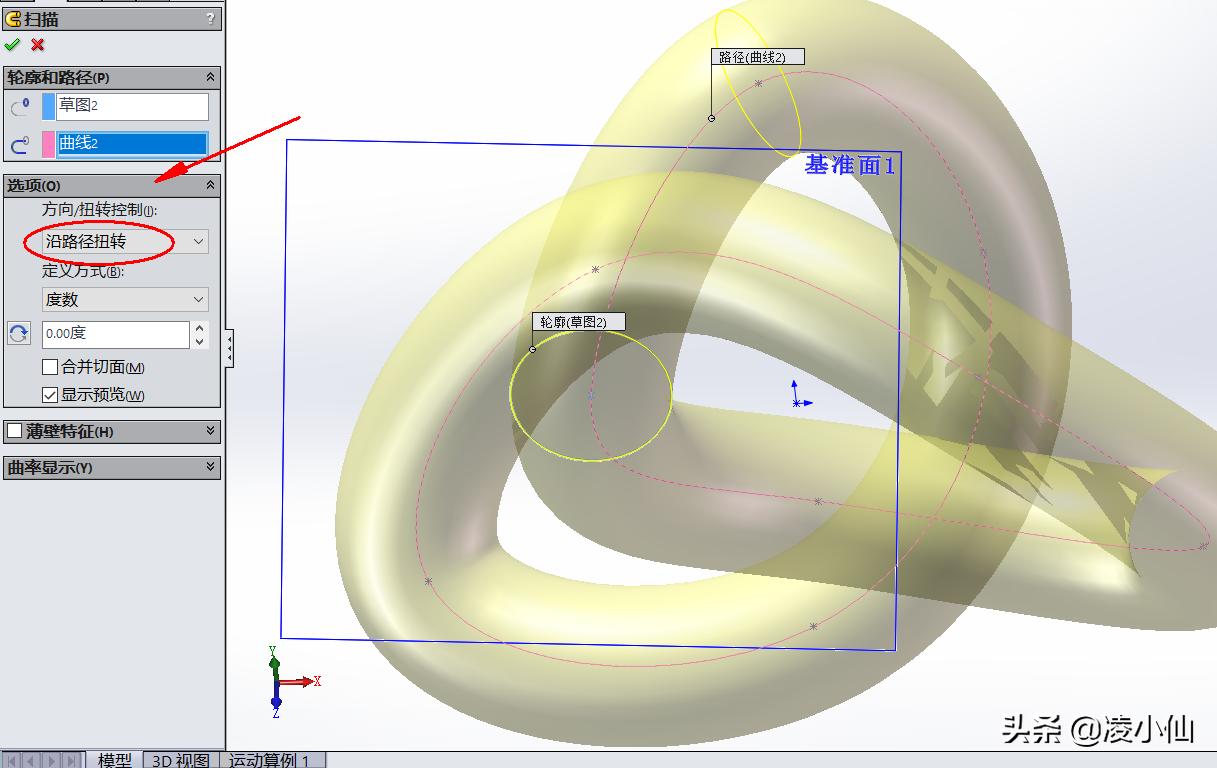Select the sweep profile selection icon

[x=20, y=106]
